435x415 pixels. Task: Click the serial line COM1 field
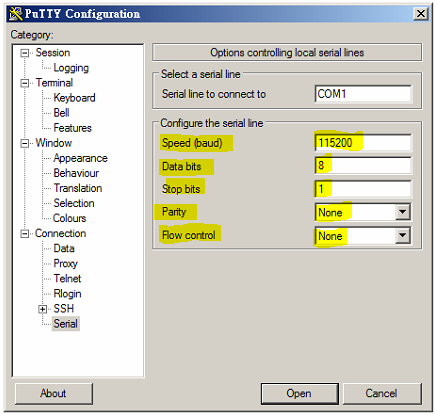[363, 94]
